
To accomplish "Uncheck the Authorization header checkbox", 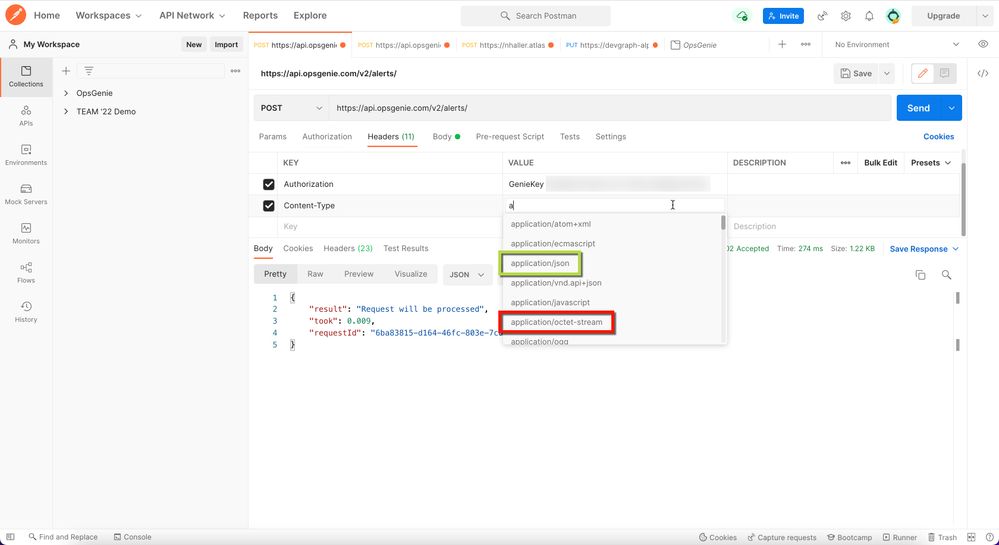I will (269, 184).
